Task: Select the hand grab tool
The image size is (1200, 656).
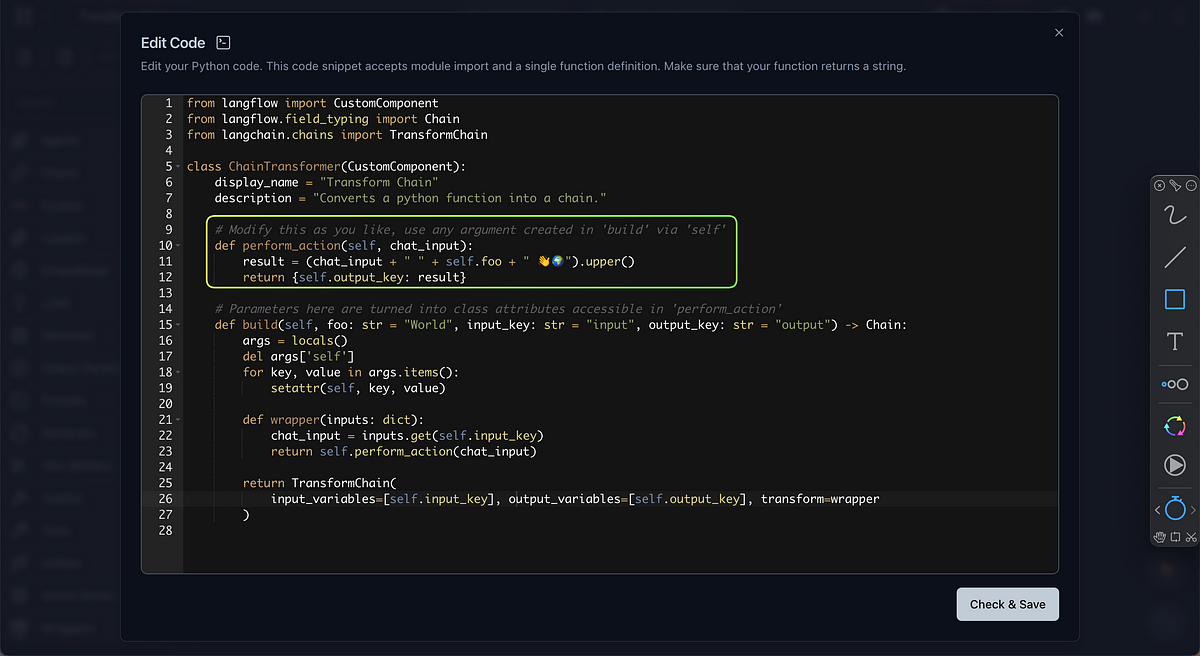Action: tap(1160, 537)
